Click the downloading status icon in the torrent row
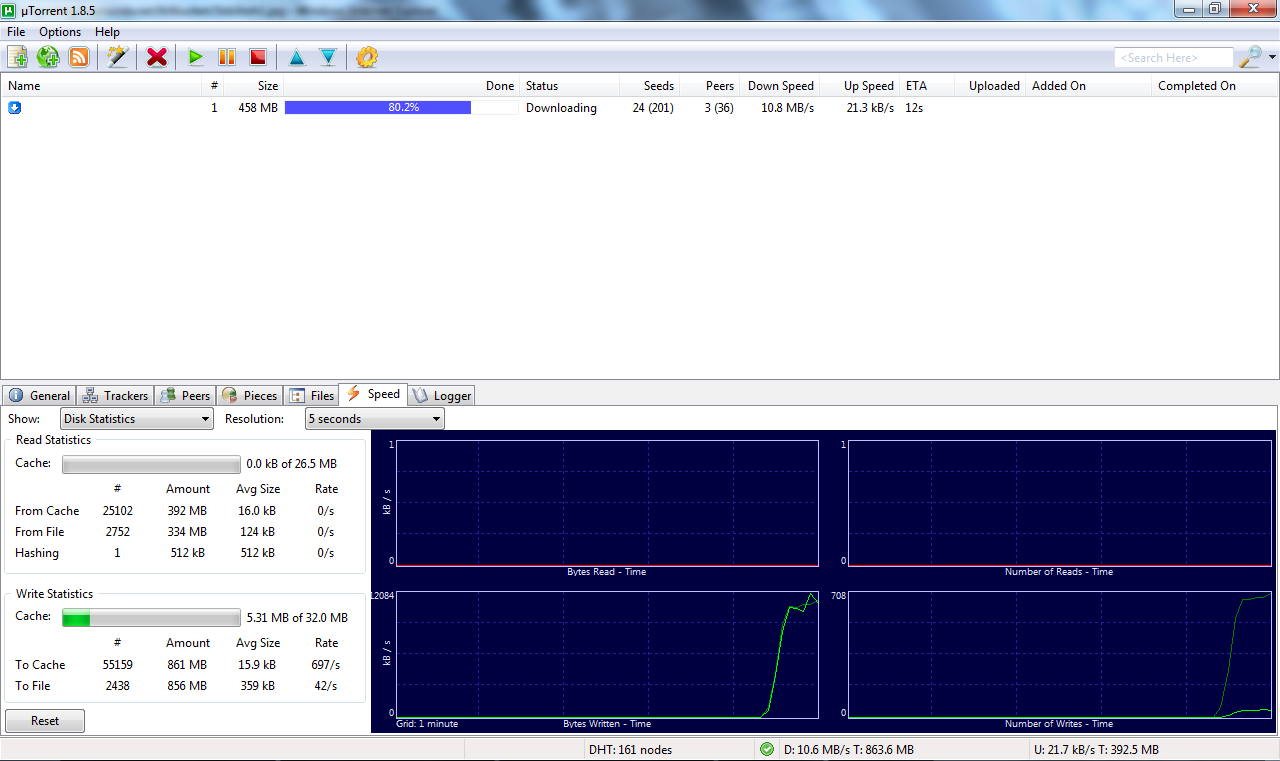The width and height of the screenshot is (1280, 761). (15, 107)
